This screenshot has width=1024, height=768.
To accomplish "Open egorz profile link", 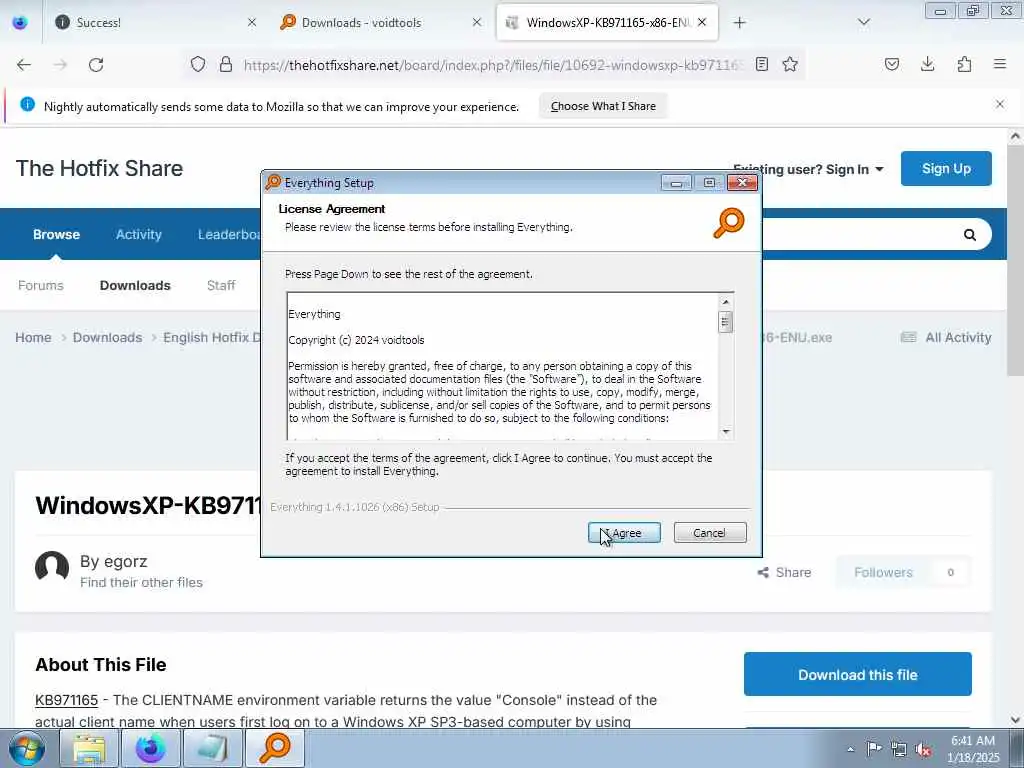I will point(125,562).
